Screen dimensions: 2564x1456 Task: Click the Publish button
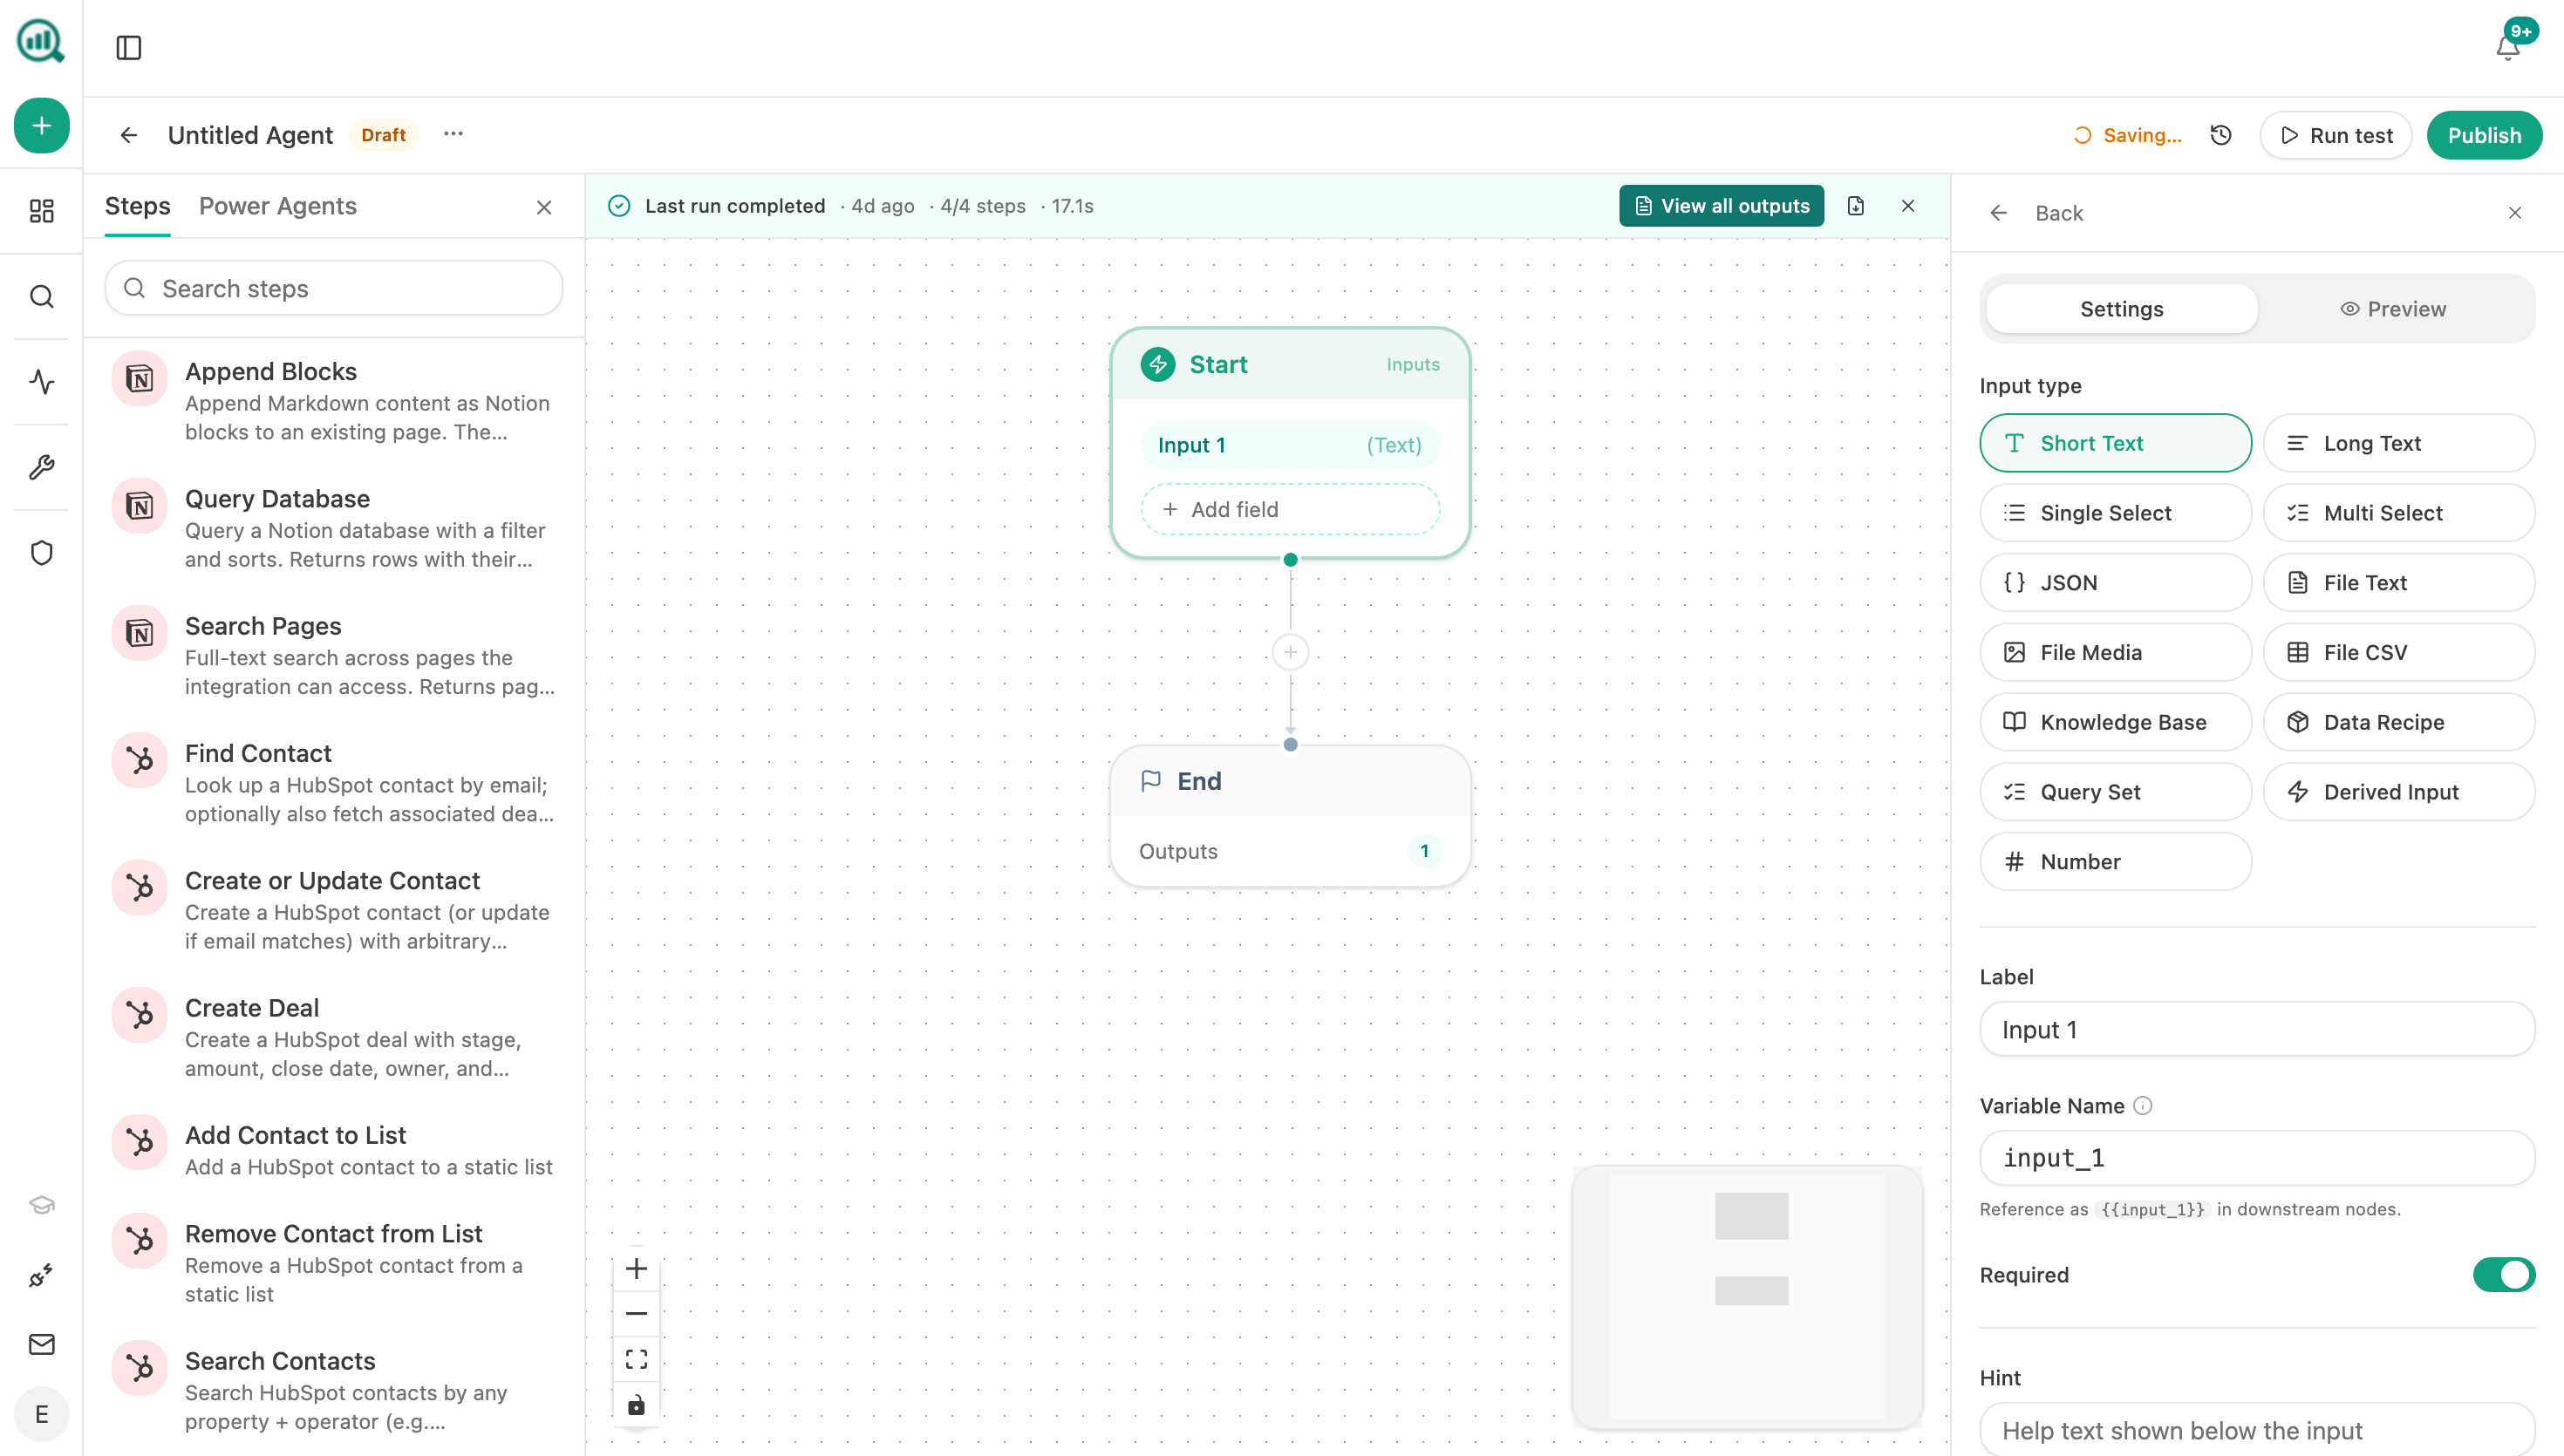tap(2484, 135)
